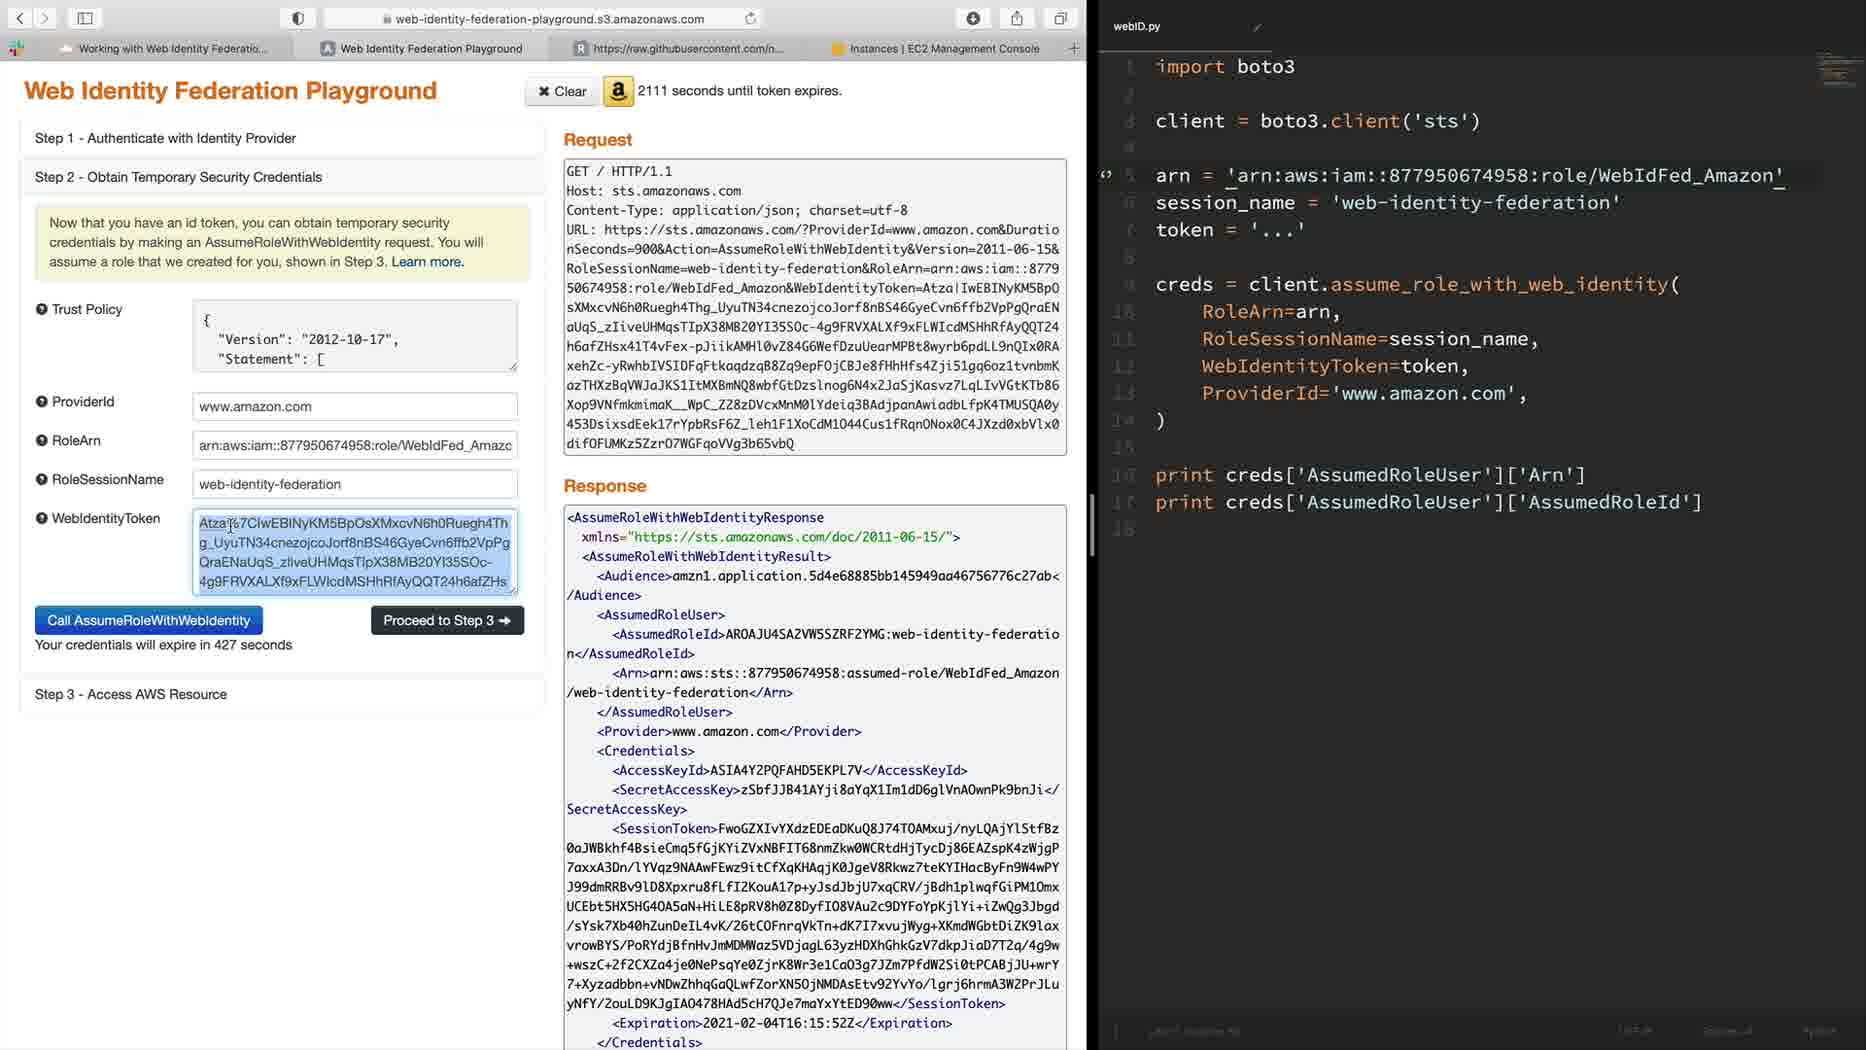Follow the Learn more link

(x=427, y=262)
